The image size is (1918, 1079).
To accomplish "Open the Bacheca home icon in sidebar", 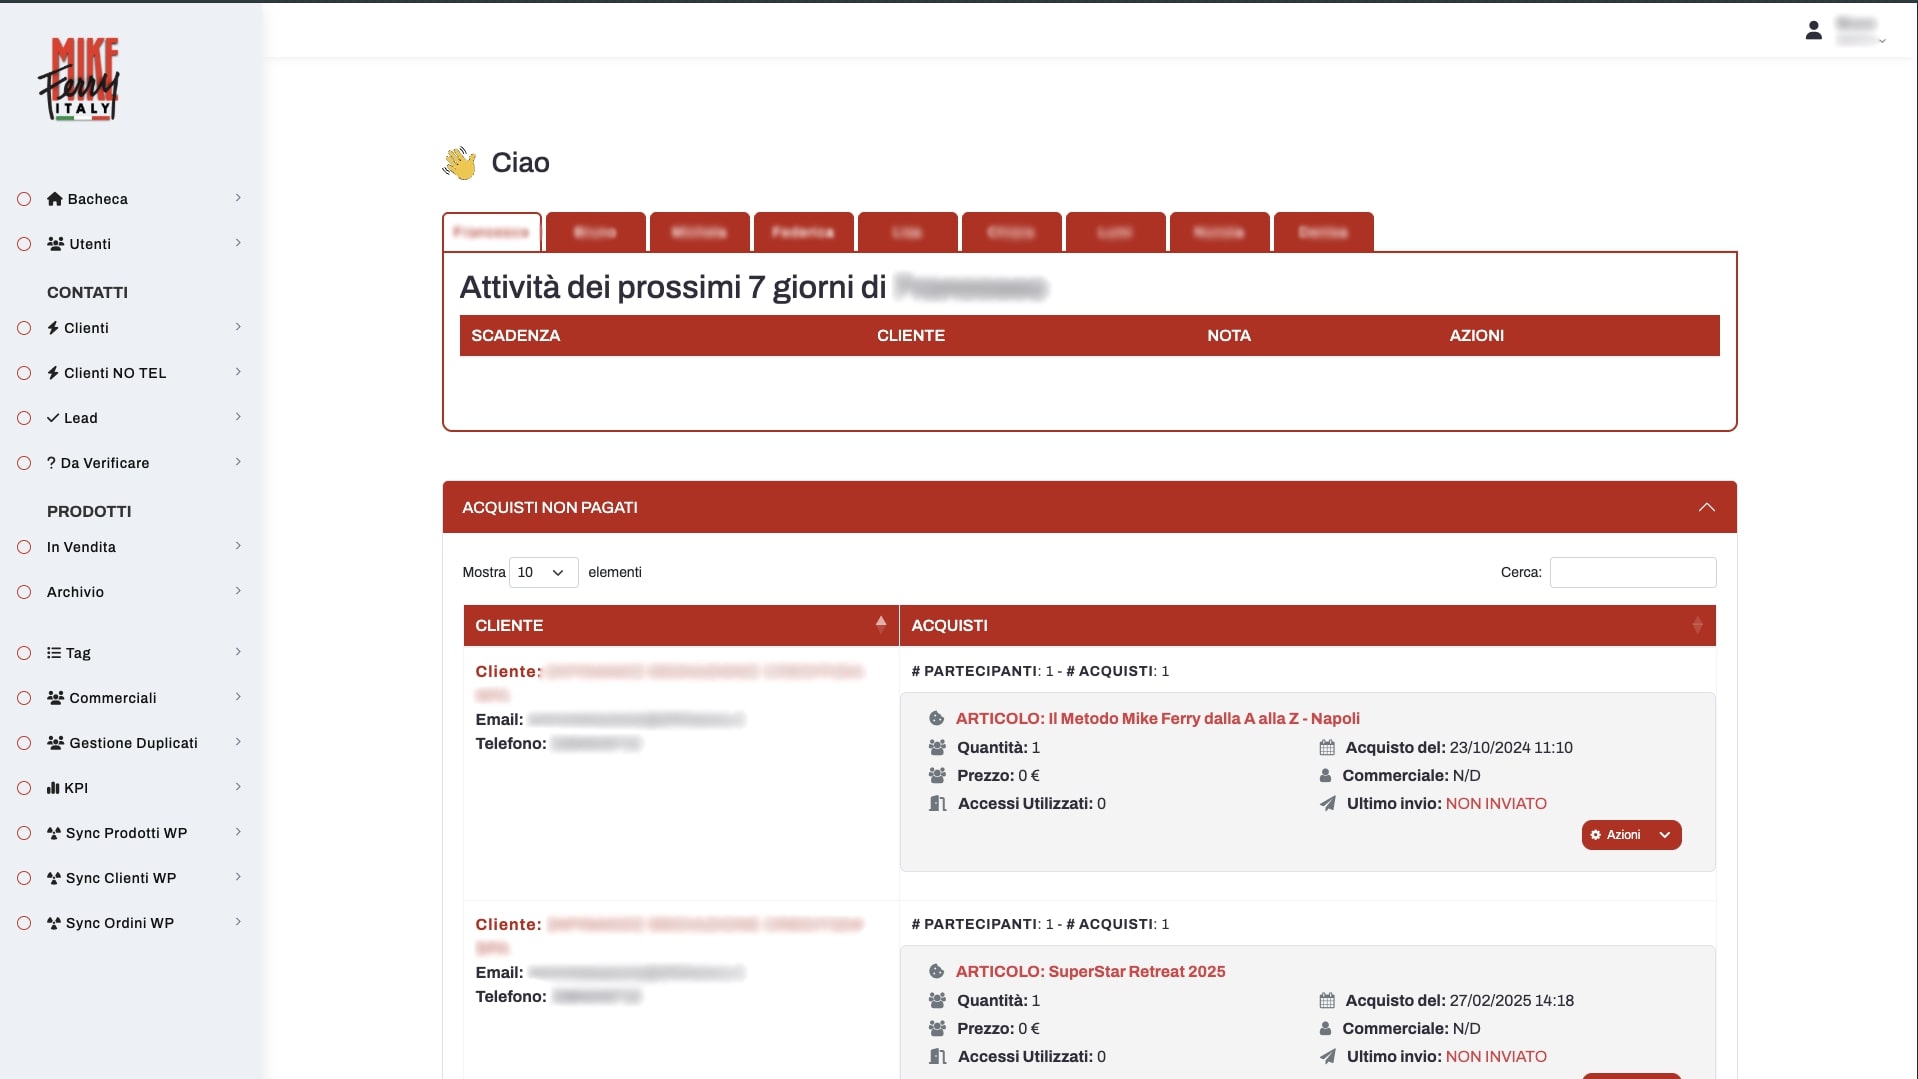I will (54, 199).
